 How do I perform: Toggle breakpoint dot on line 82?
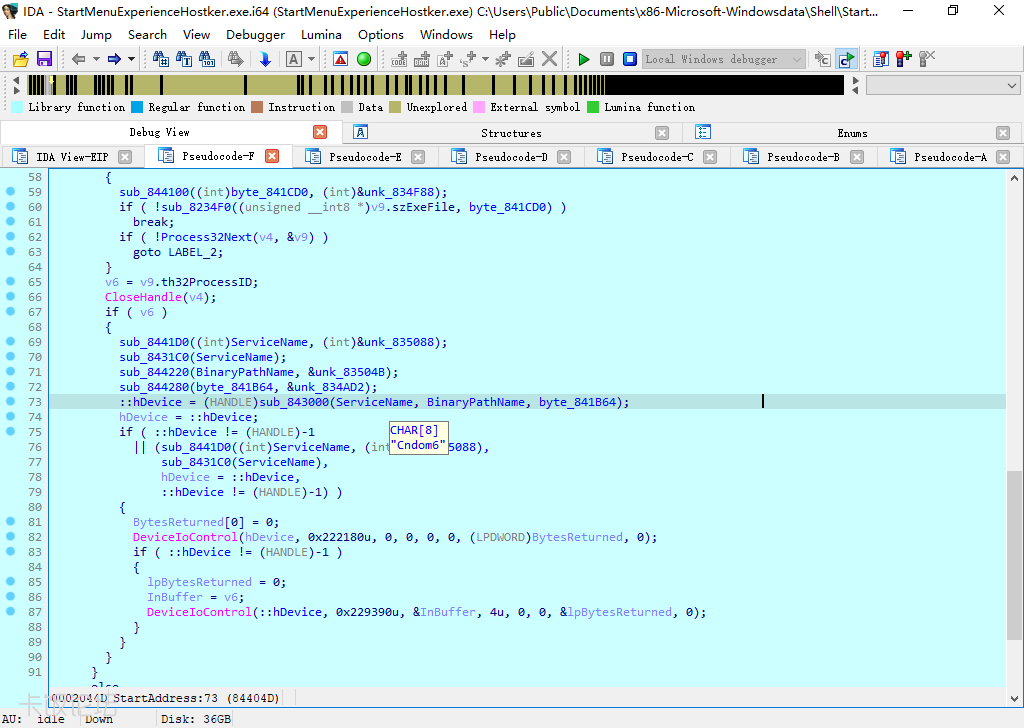pyautogui.click(x=11, y=536)
